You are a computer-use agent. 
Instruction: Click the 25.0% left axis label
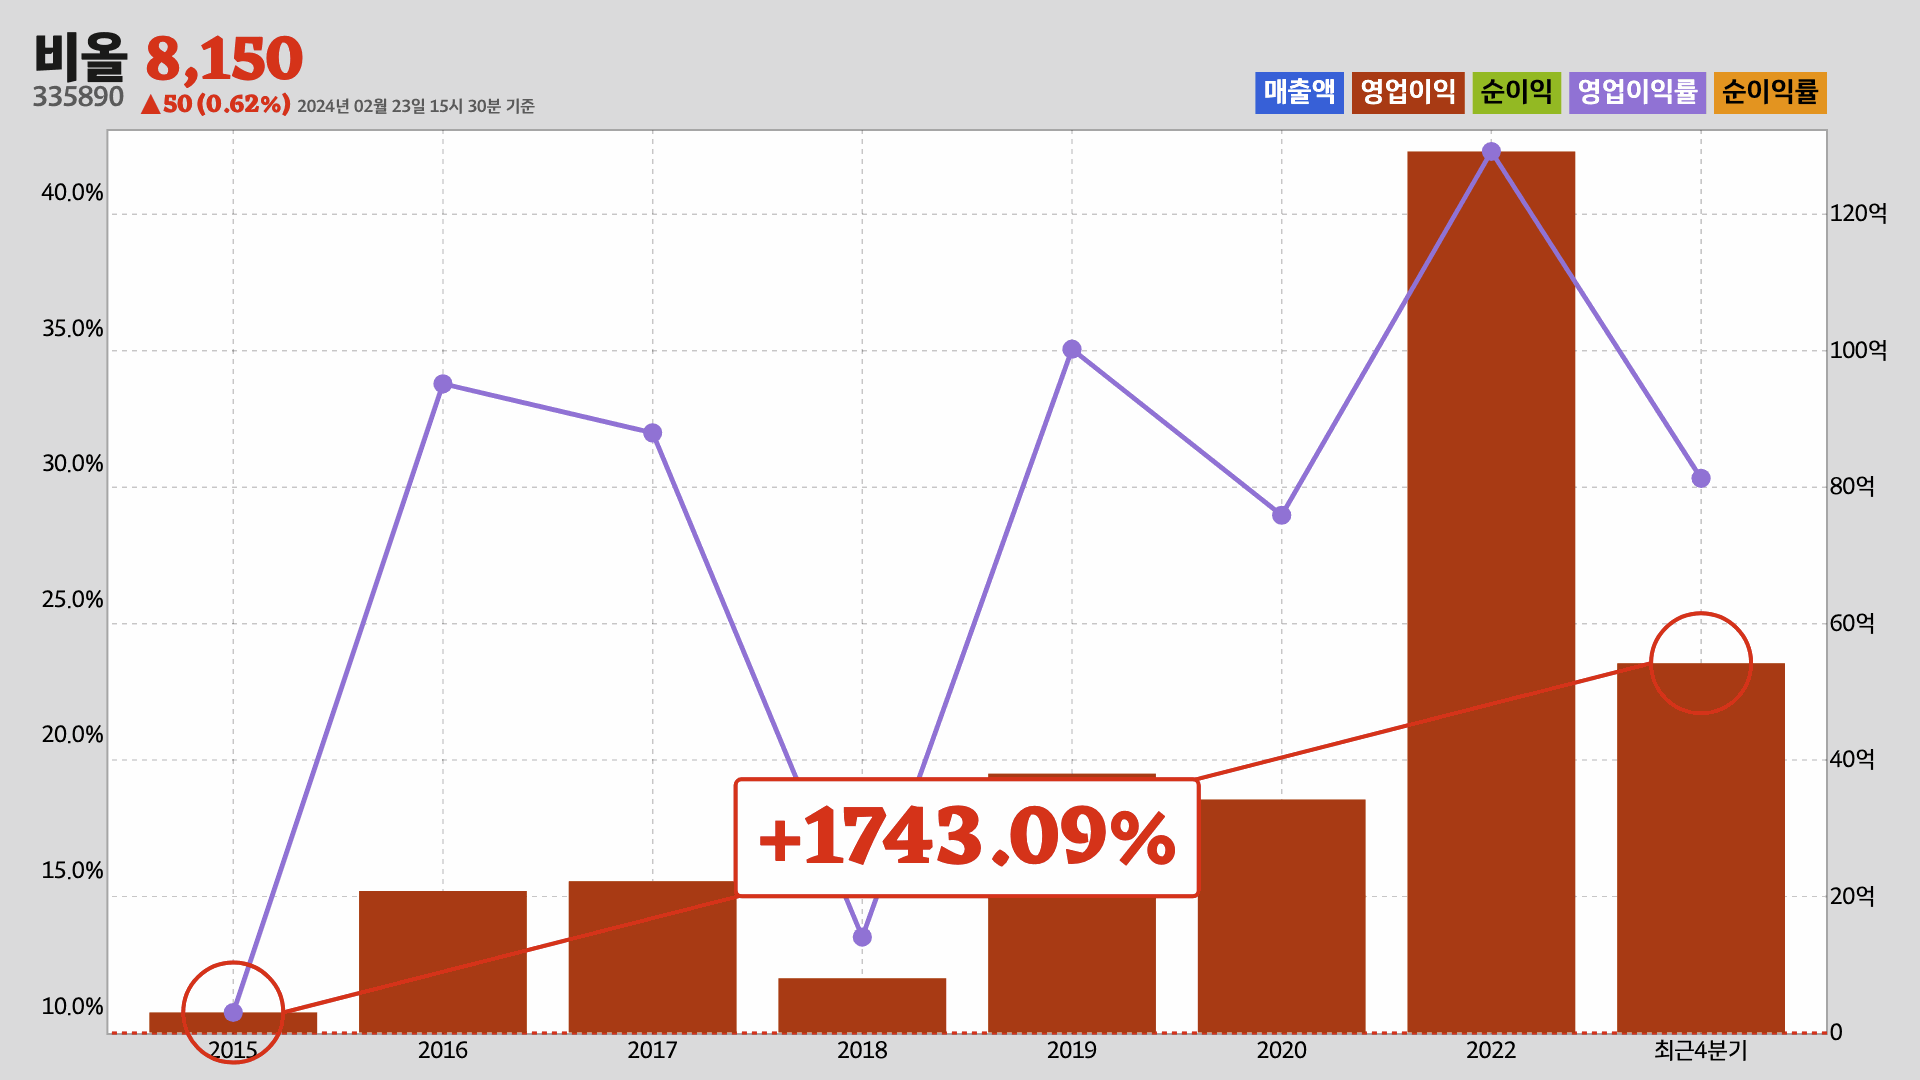pyautogui.click(x=72, y=600)
